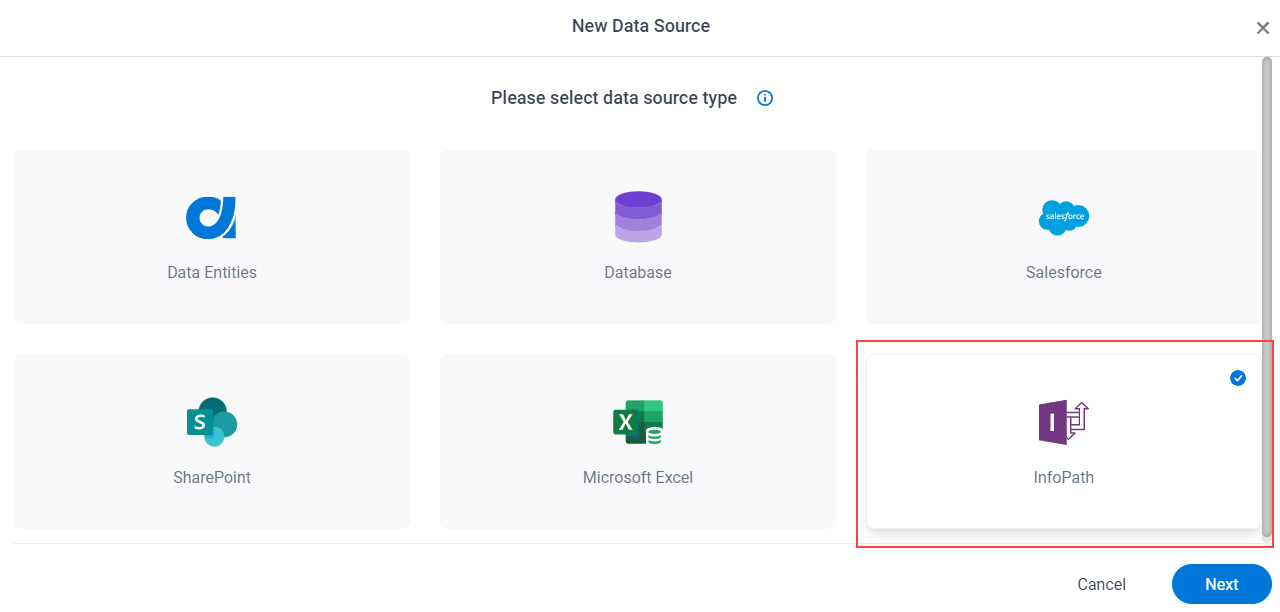Select the Microsoft Excel label

(638, 477)
